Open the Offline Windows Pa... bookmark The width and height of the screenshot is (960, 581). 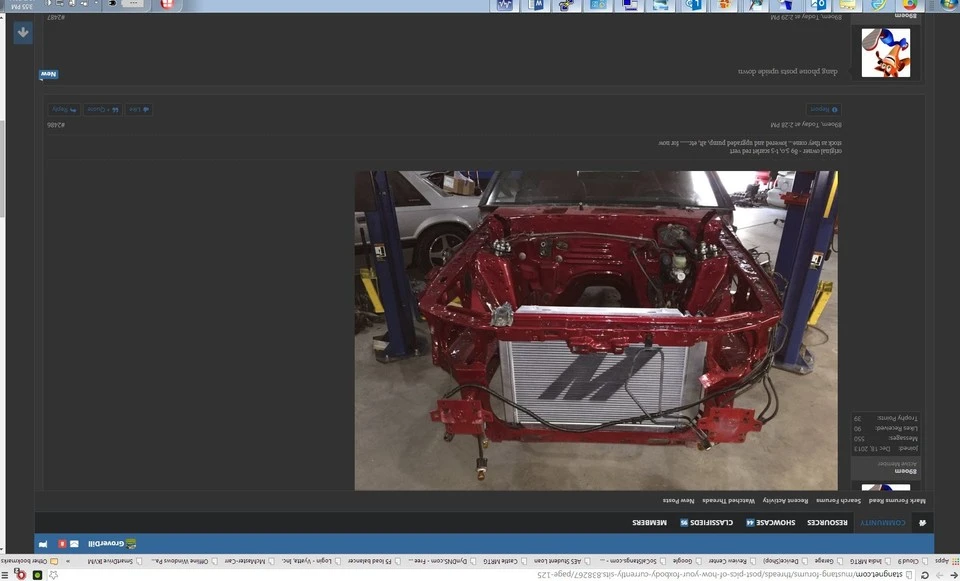pos(185,561)
